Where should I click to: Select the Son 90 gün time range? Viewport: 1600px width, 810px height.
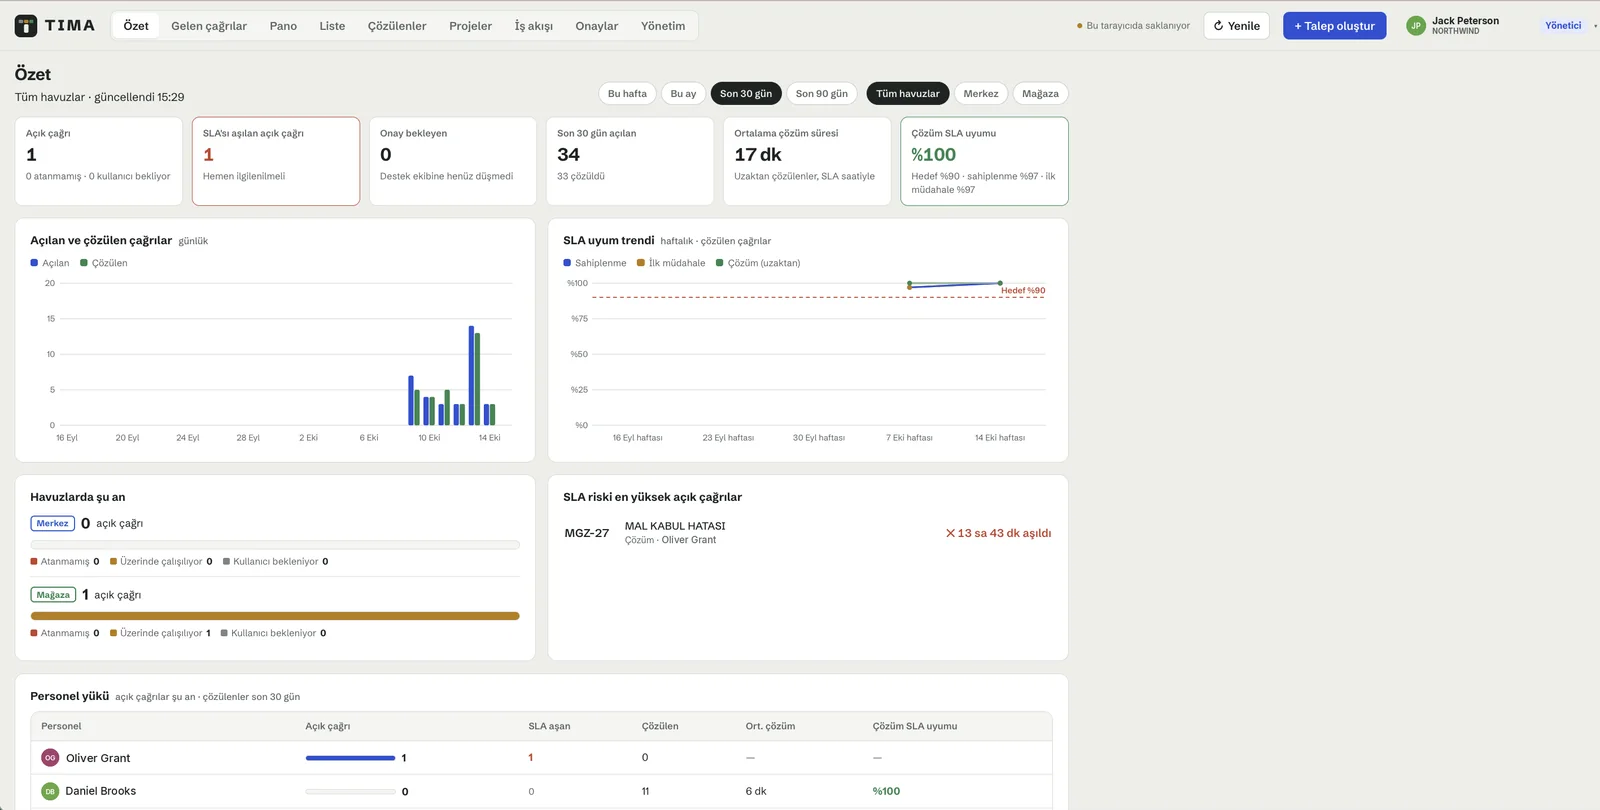point(822,94)
